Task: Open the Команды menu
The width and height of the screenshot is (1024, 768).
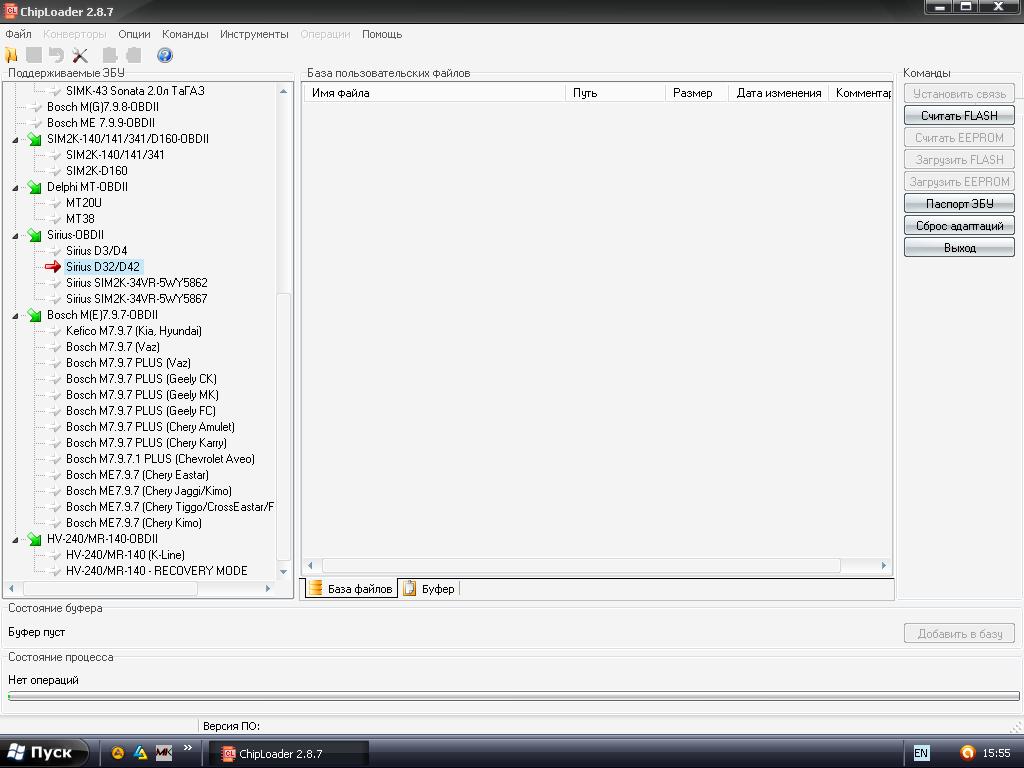Action: (185, 34)
